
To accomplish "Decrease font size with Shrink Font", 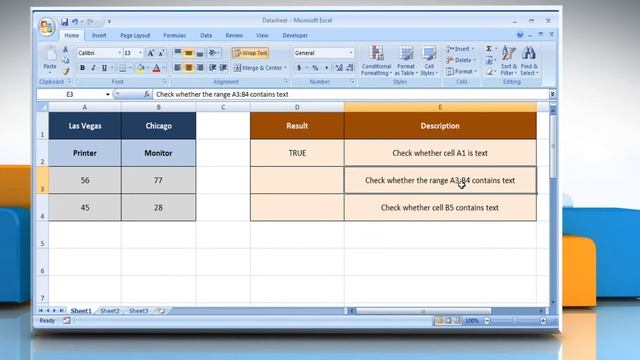I will [x=161, y=53].
